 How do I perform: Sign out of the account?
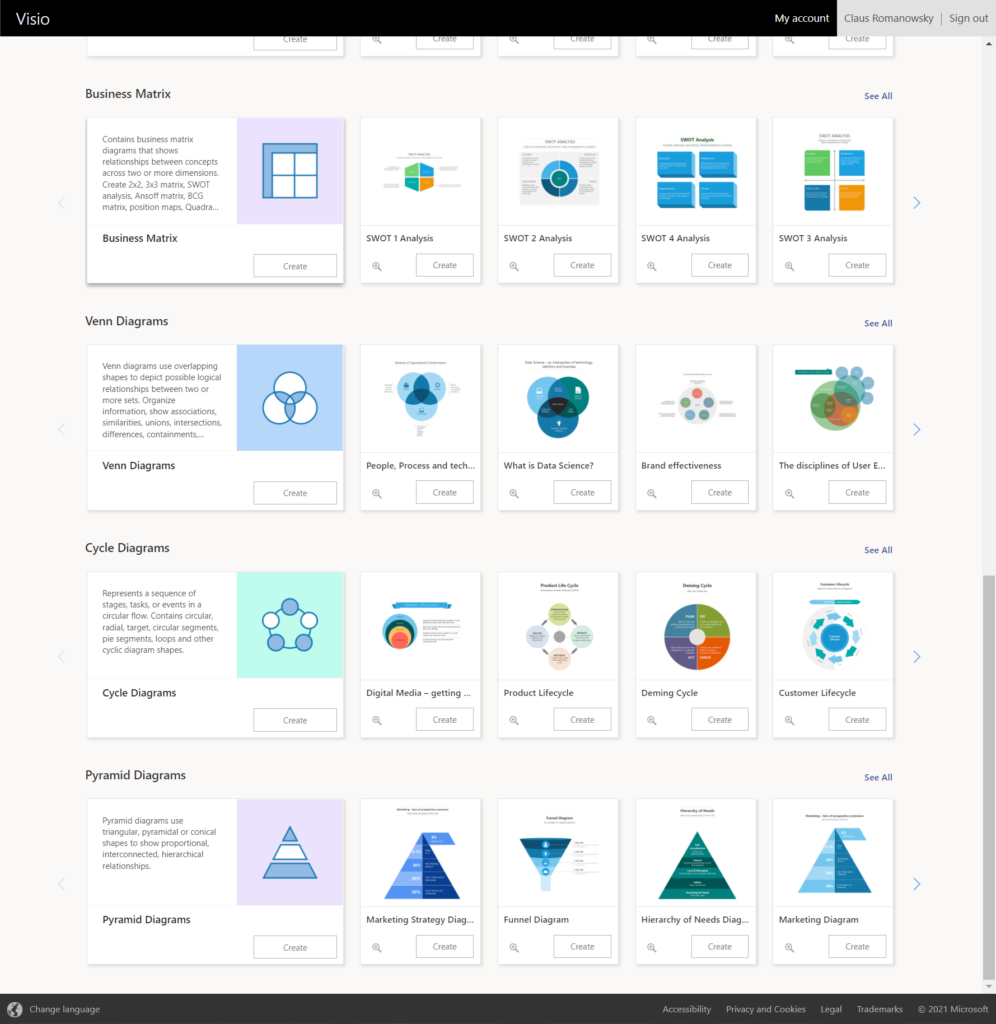point(968,18)
